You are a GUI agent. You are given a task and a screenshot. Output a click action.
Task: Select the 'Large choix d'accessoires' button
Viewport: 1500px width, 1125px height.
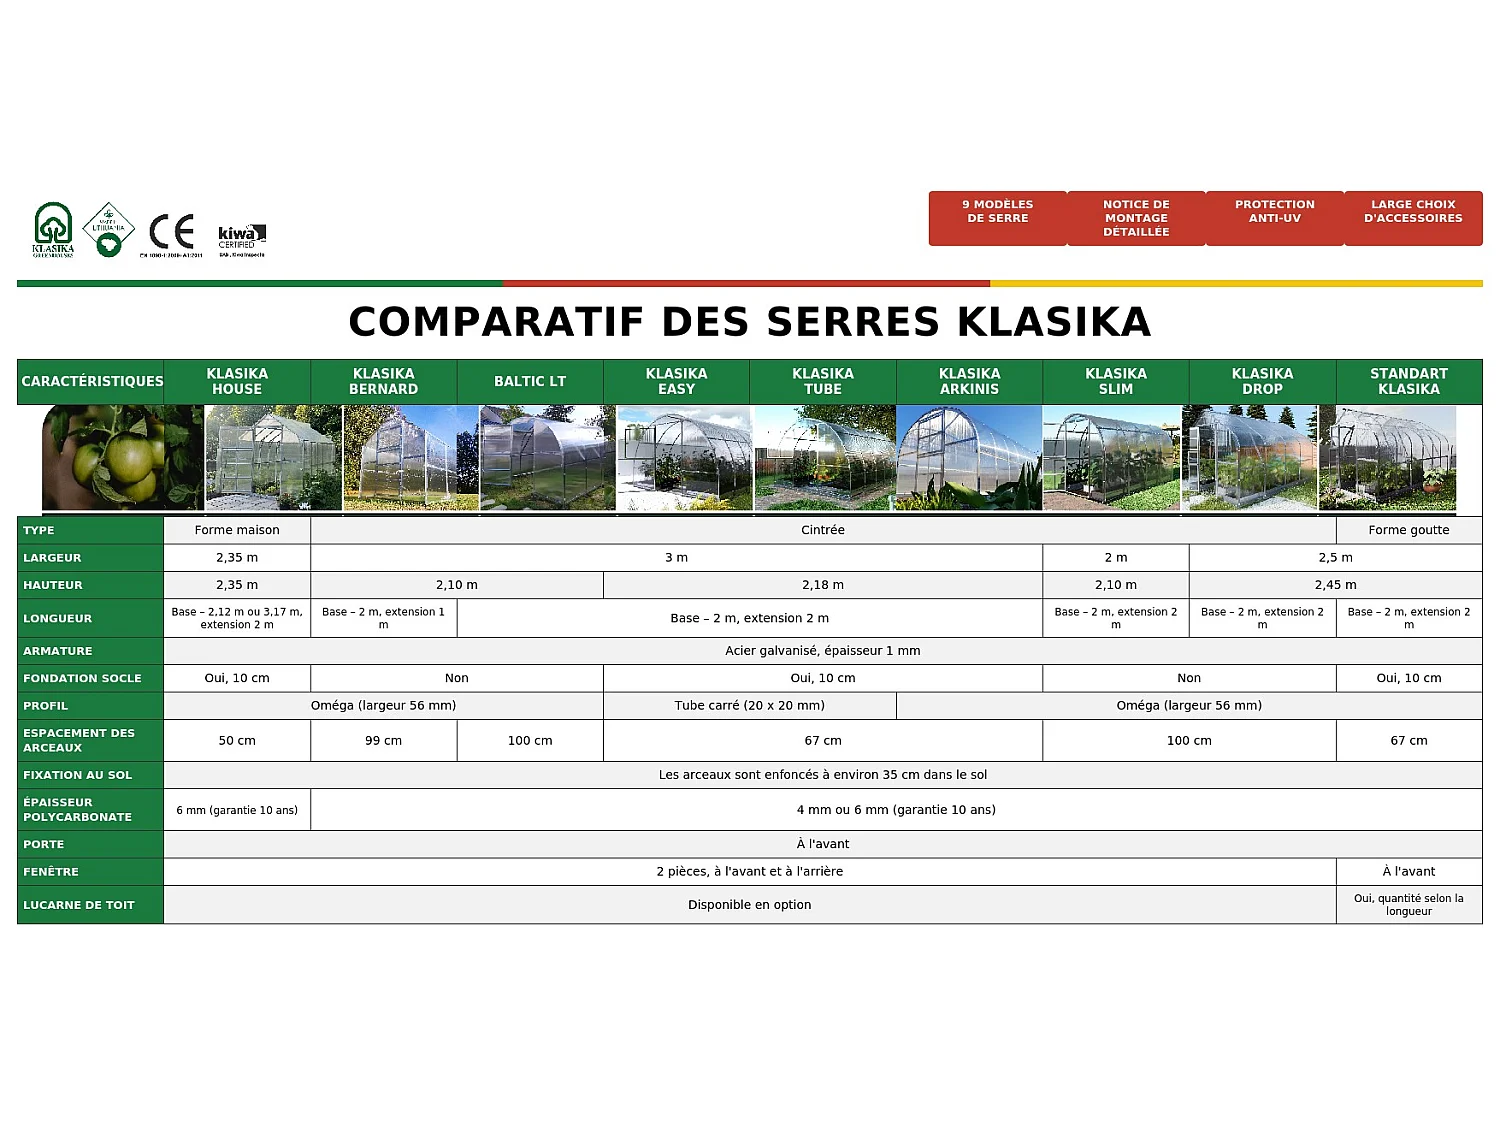(x=1413, y=218)
